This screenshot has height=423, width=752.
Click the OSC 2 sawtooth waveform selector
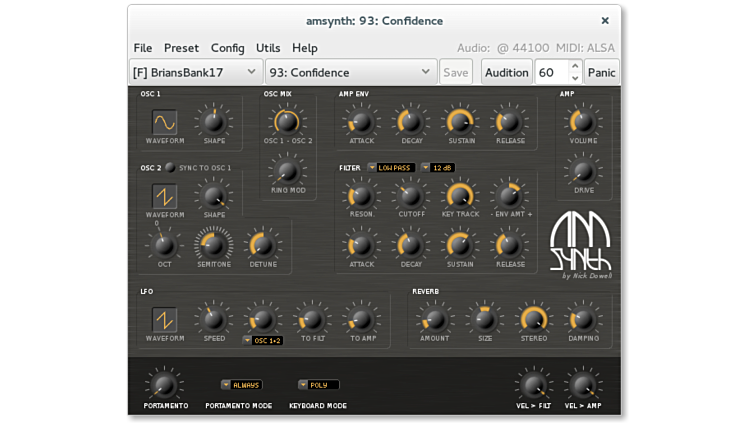[164, 197]
